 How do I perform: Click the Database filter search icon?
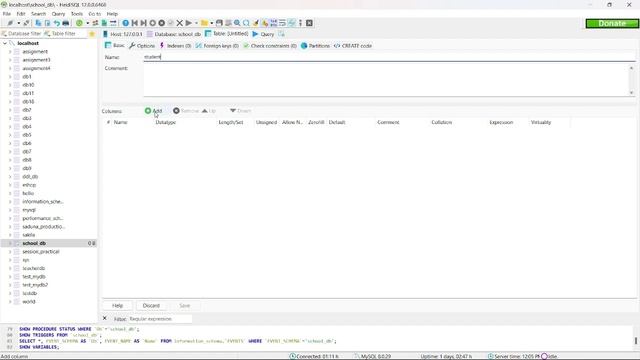point(4,34)
